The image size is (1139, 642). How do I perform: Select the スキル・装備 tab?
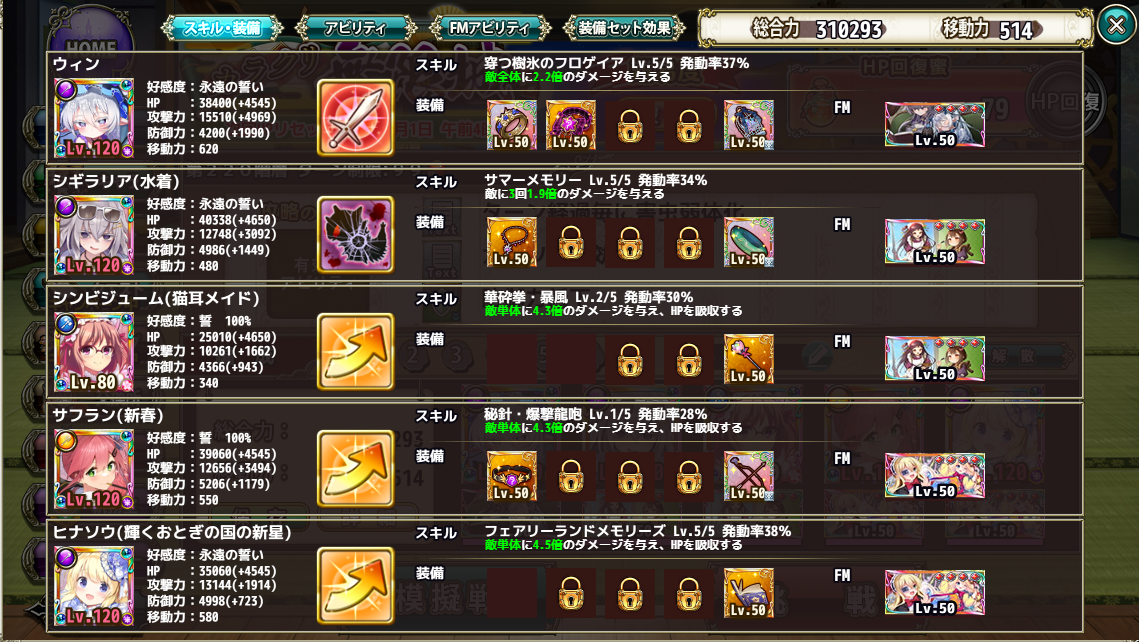(x=222, y=28)
